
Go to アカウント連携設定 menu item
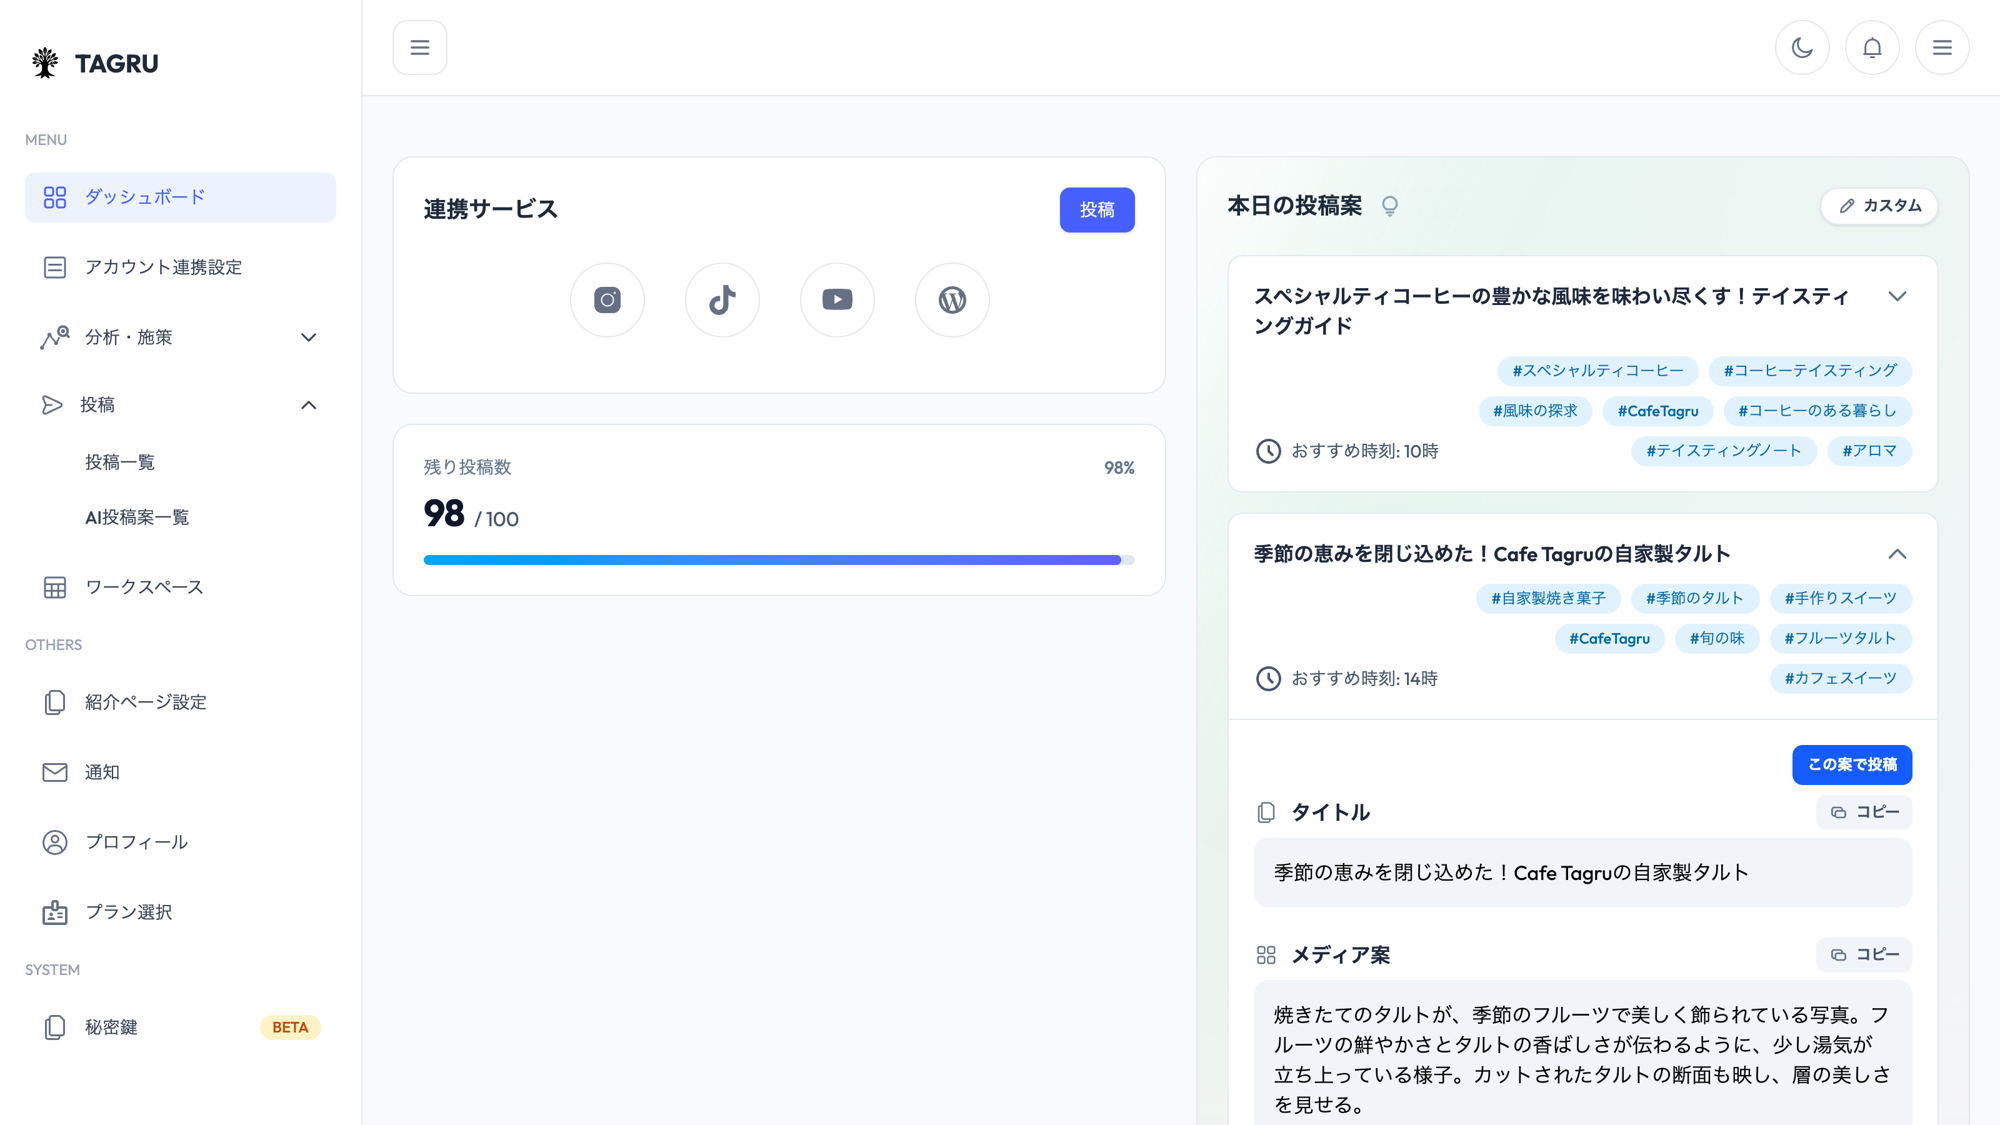[x=163, y=267]
